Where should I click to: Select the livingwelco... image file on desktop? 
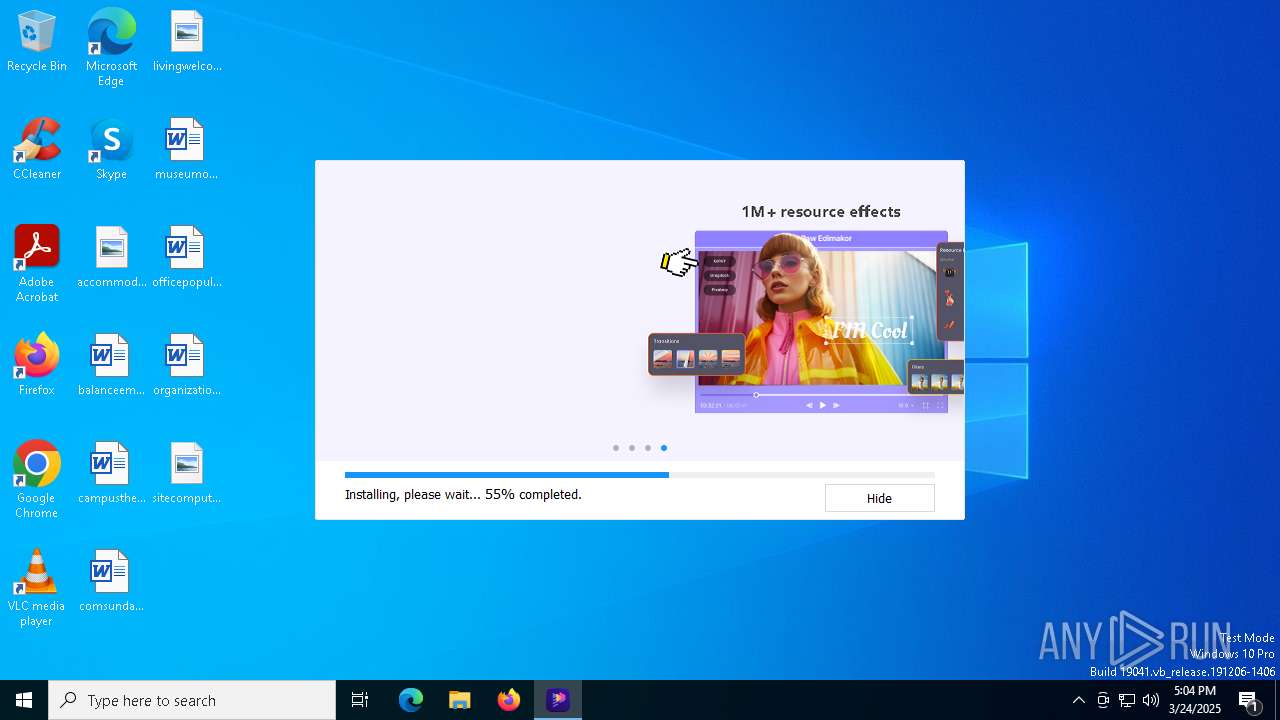(187, 42)
